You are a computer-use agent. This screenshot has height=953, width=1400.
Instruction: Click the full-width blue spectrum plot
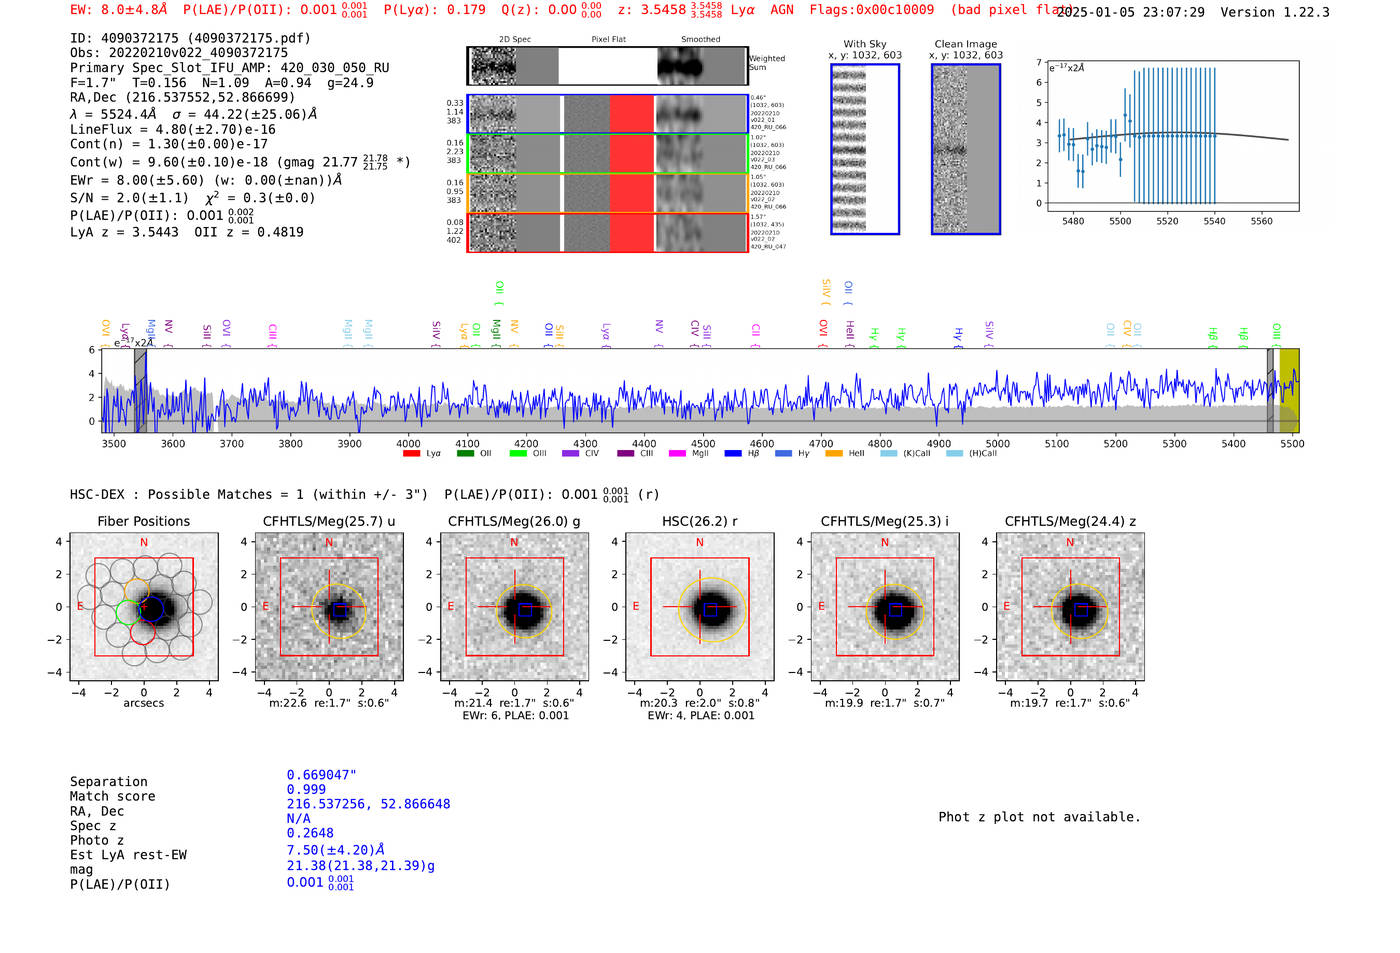point(700,391)
